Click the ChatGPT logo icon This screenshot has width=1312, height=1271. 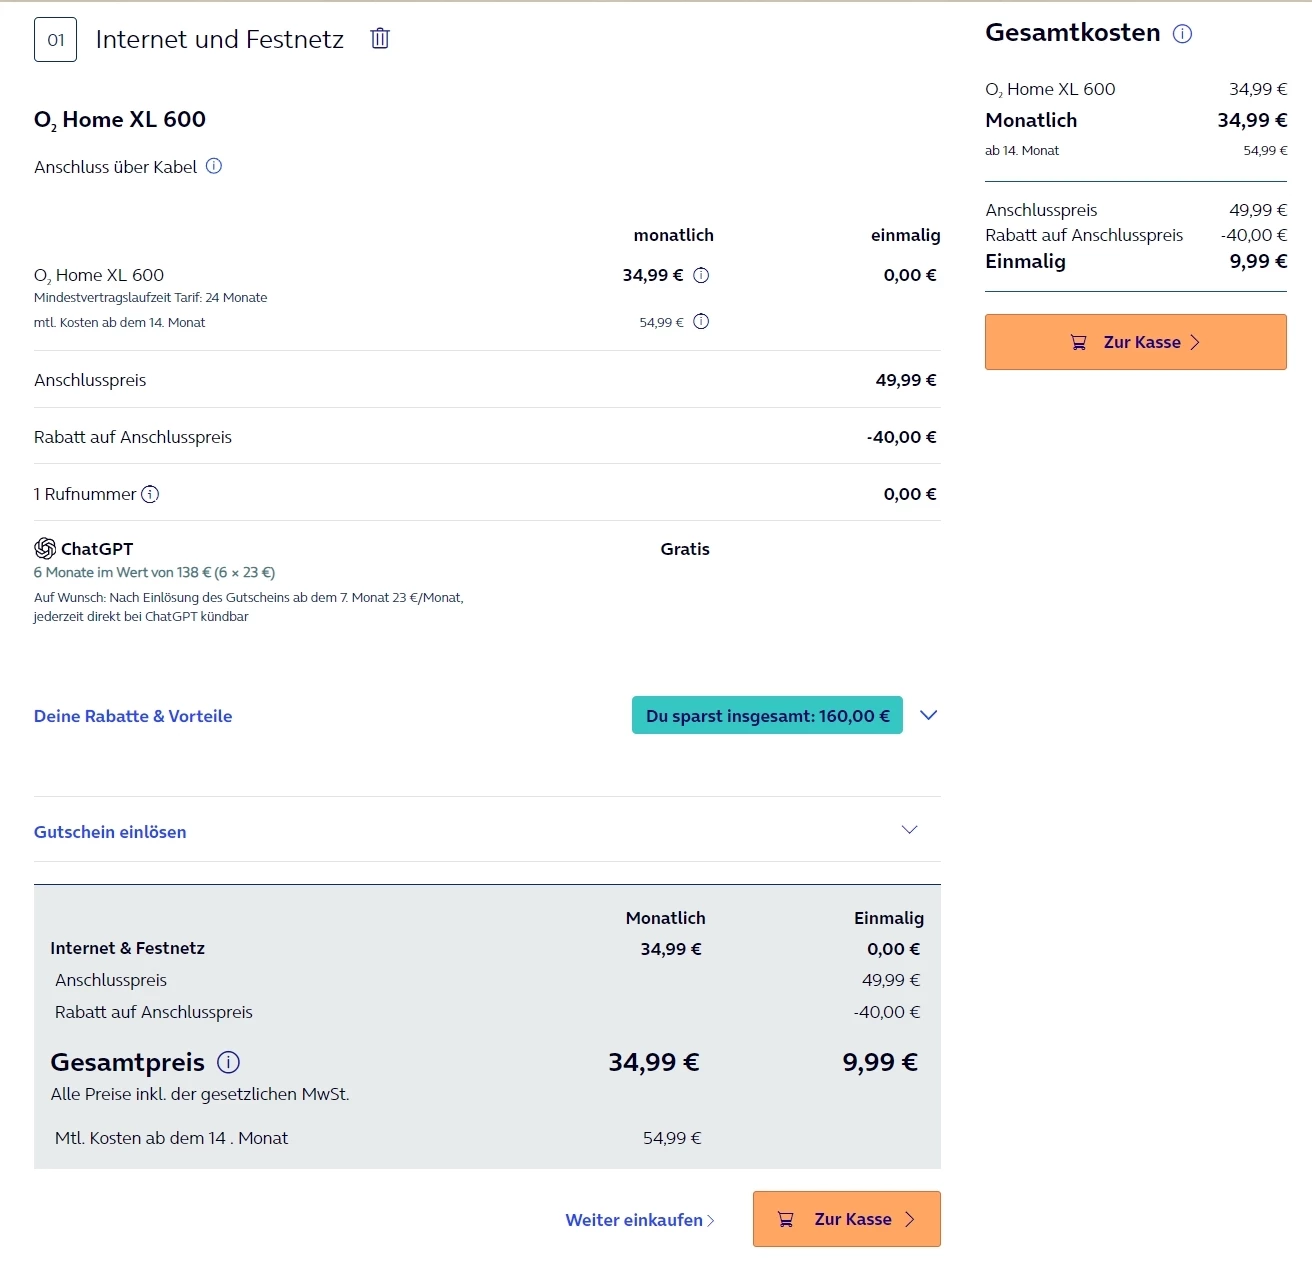point(45,548)
